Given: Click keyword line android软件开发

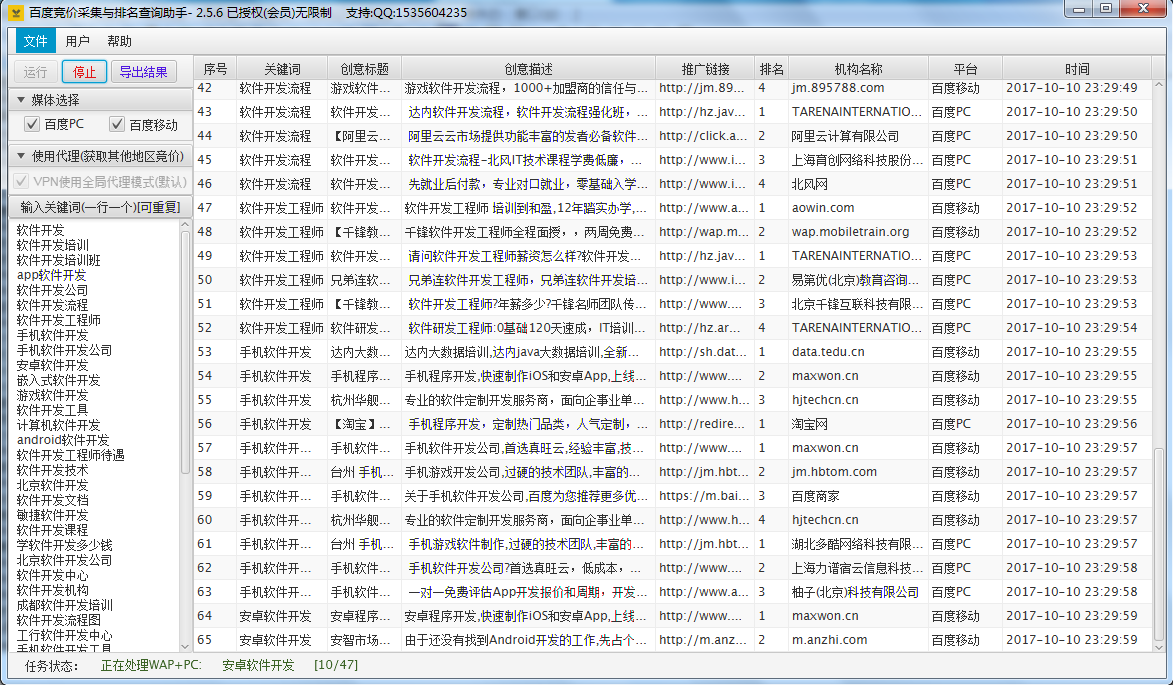Looking at the screenshot, I should click(63, 440).
